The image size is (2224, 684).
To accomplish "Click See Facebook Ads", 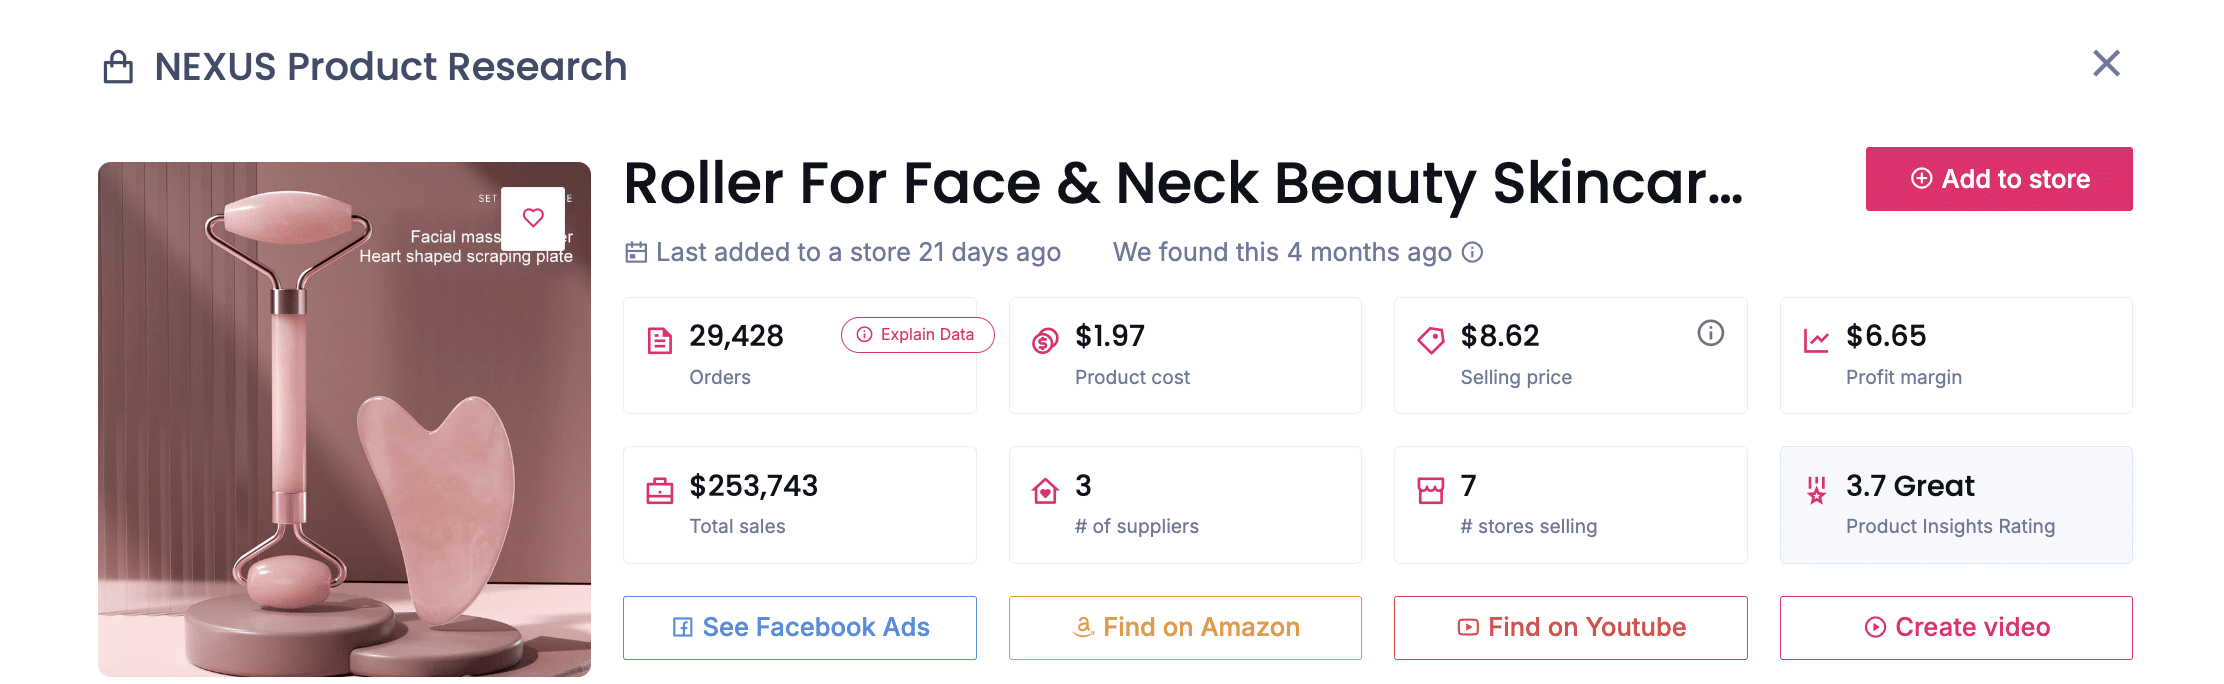I will pyautogui.click(x=799, y=627).
